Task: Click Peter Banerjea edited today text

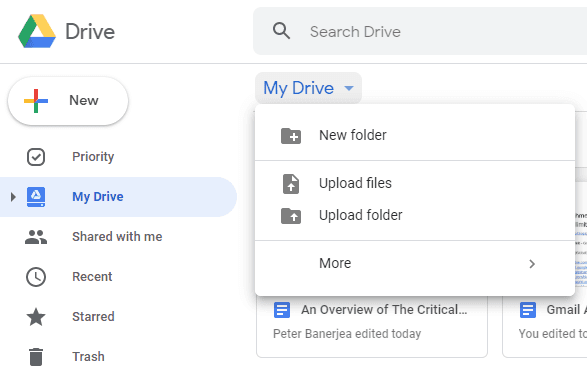Action: point(347,334)
